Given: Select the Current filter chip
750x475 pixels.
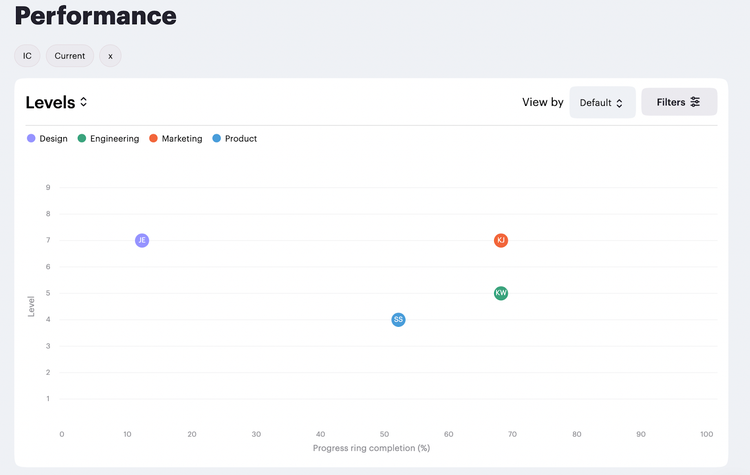Looking at the screenshot, I should pos(70,56).
